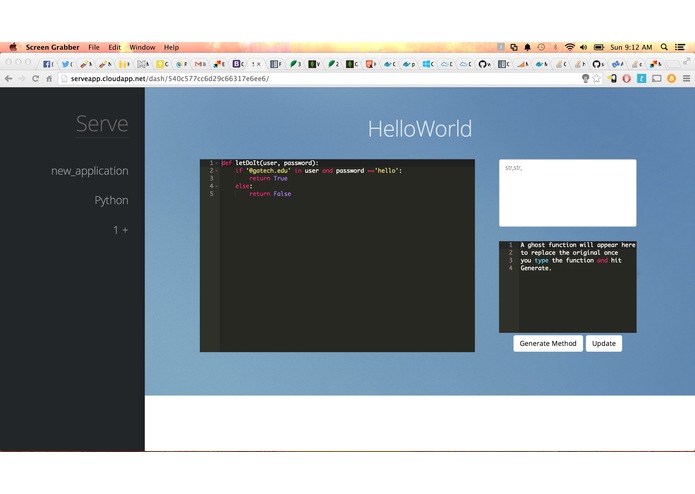Image resolution: width=695 pixels, height=494 pixels.
Task: Open the Chrome hamburger menu
Action: (x=686, y=78)
